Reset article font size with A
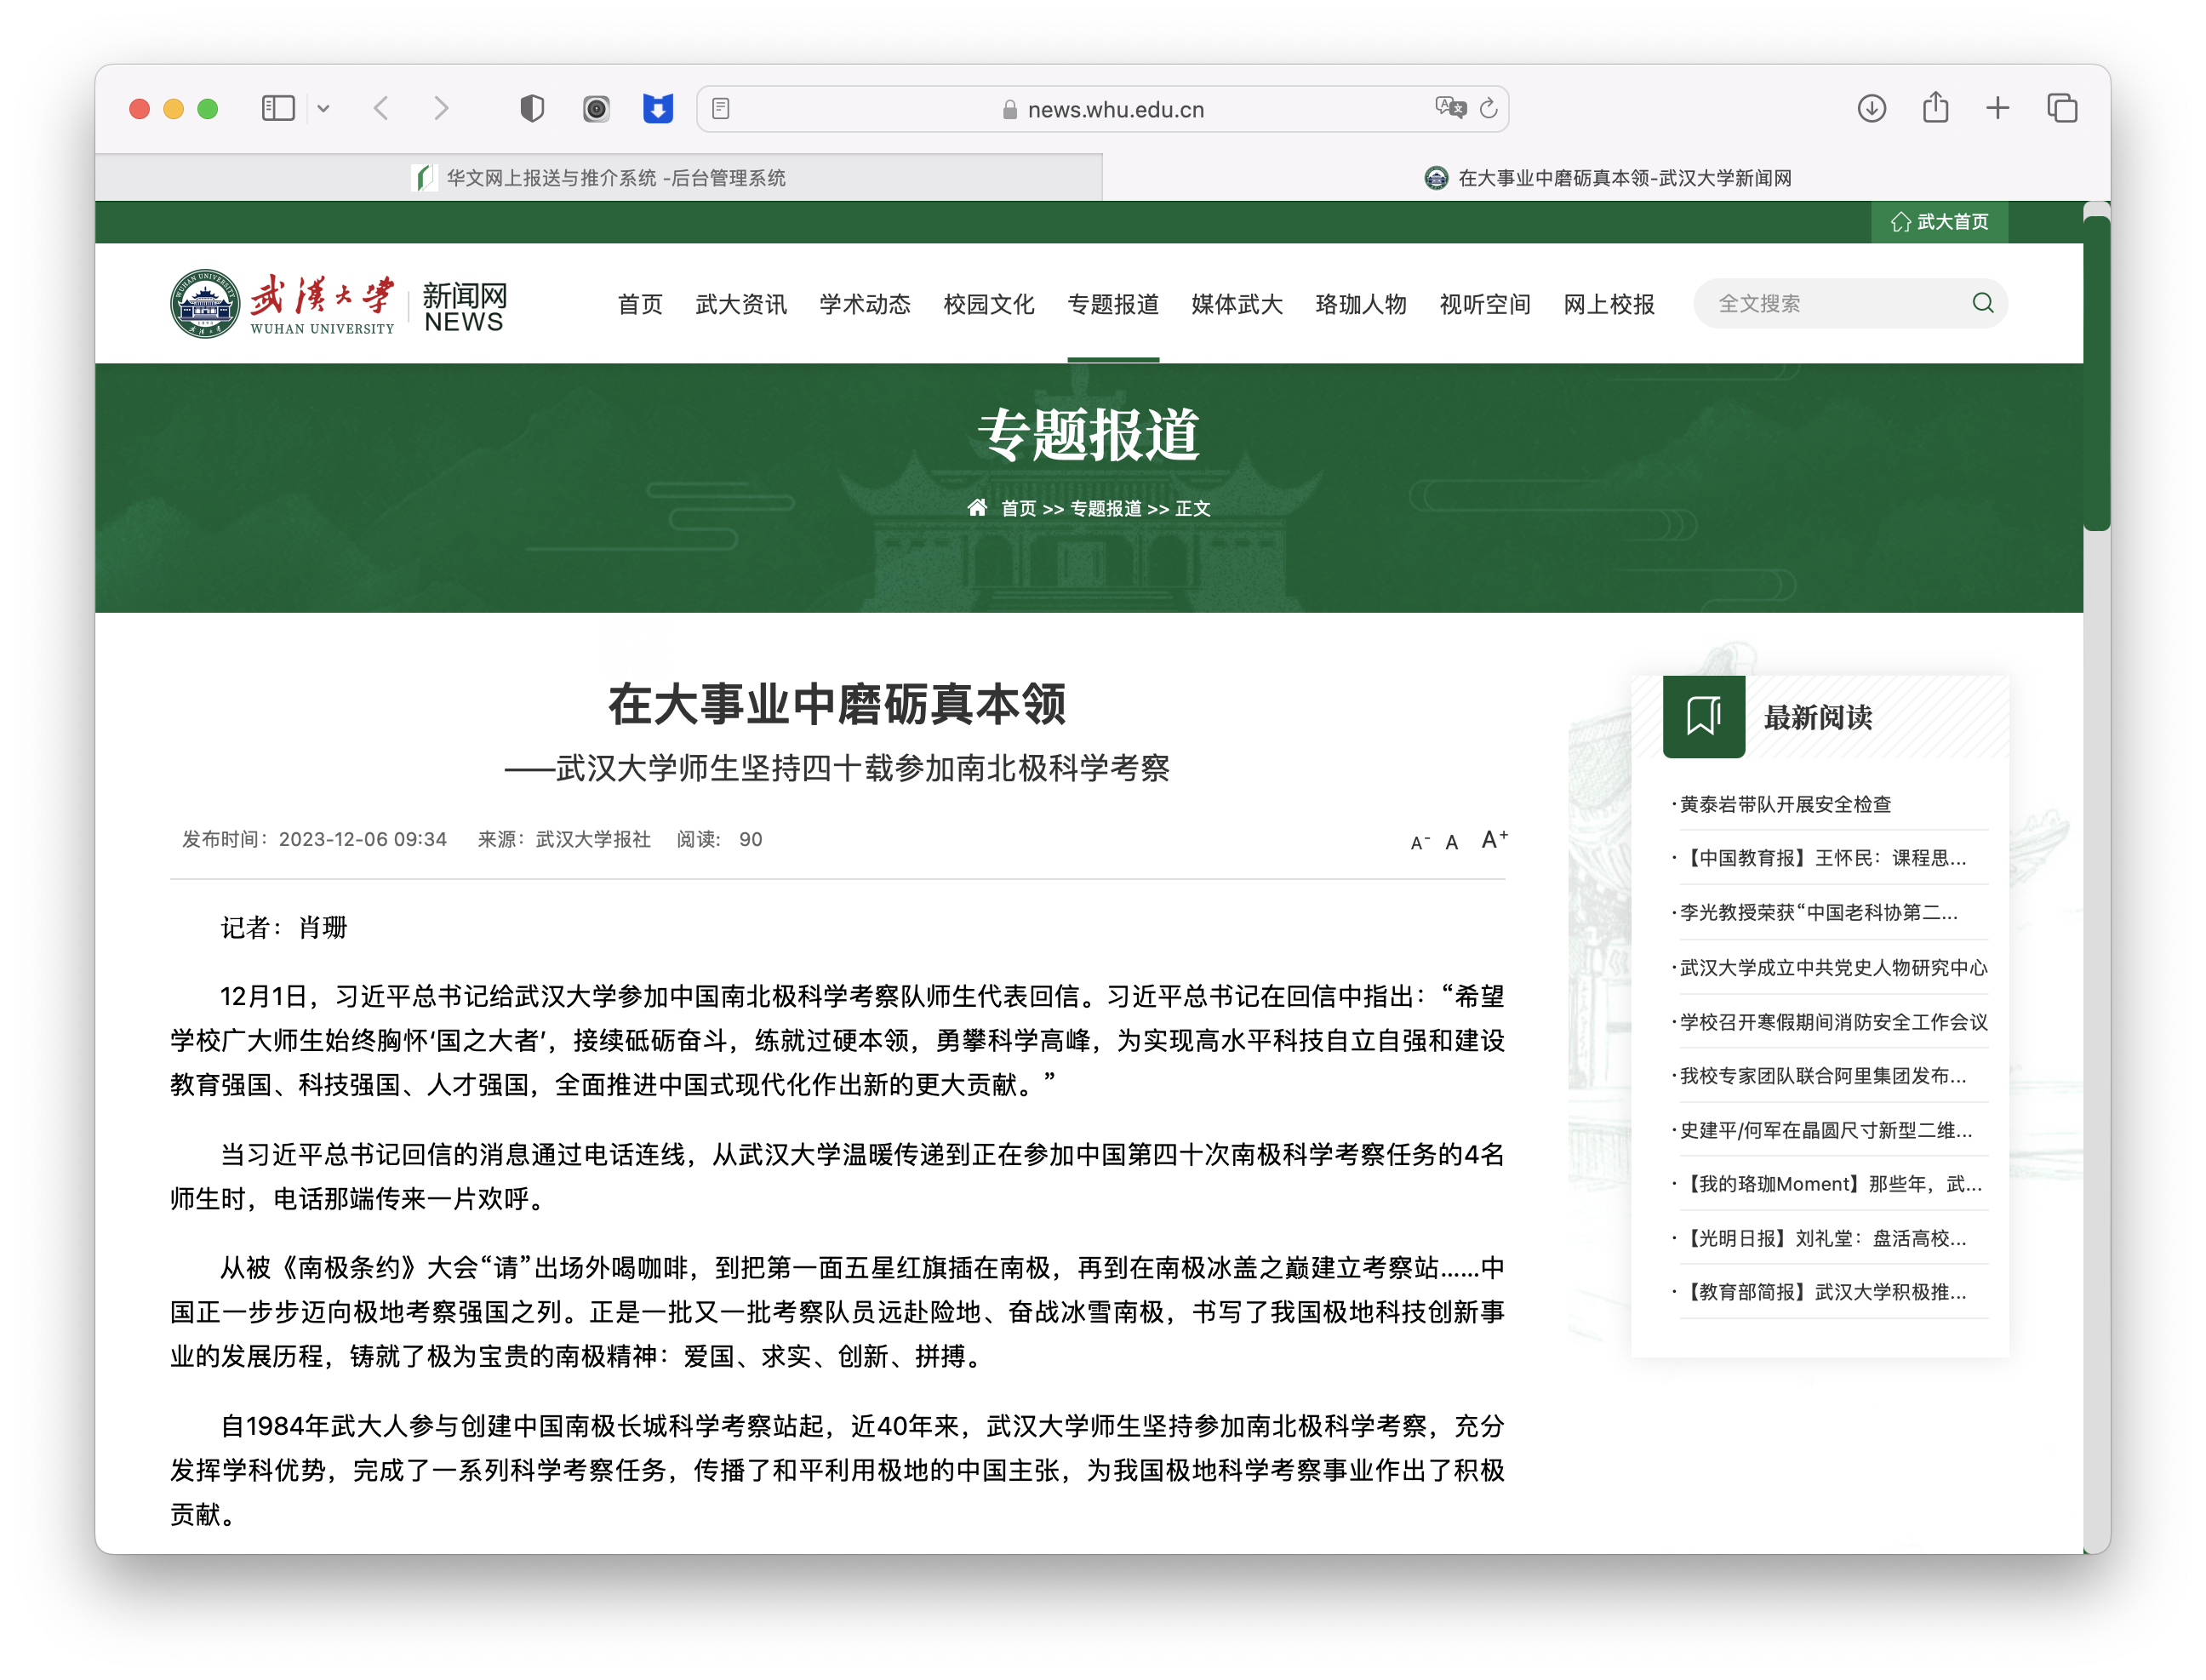This screenshot has width=2206, height=1680. 1452,843
